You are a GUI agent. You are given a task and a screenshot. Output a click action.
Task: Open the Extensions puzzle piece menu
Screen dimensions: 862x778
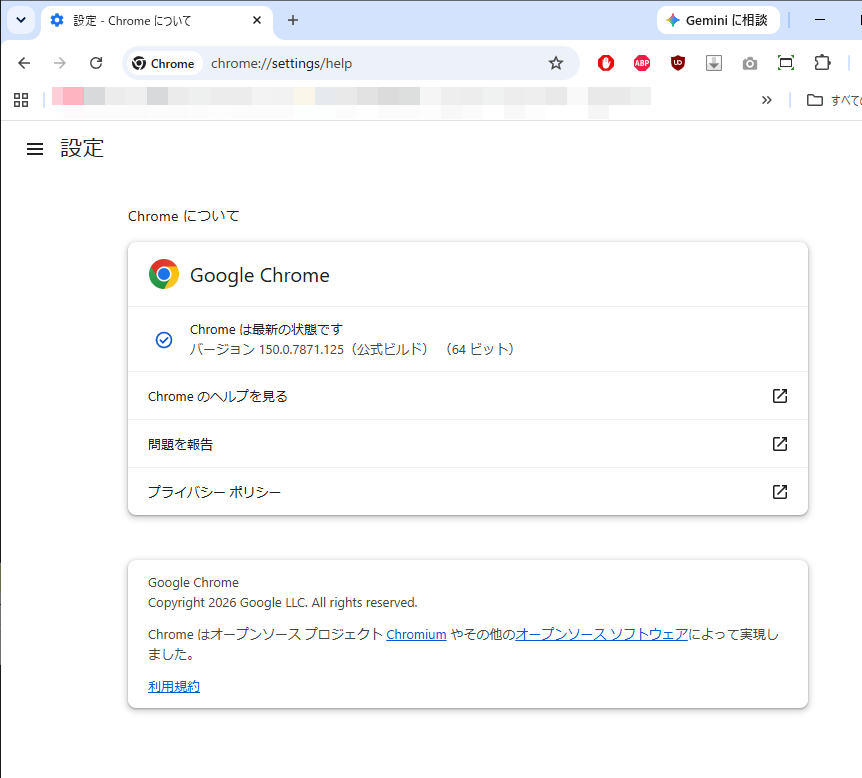pyautogui.click(x=822, y=63)
